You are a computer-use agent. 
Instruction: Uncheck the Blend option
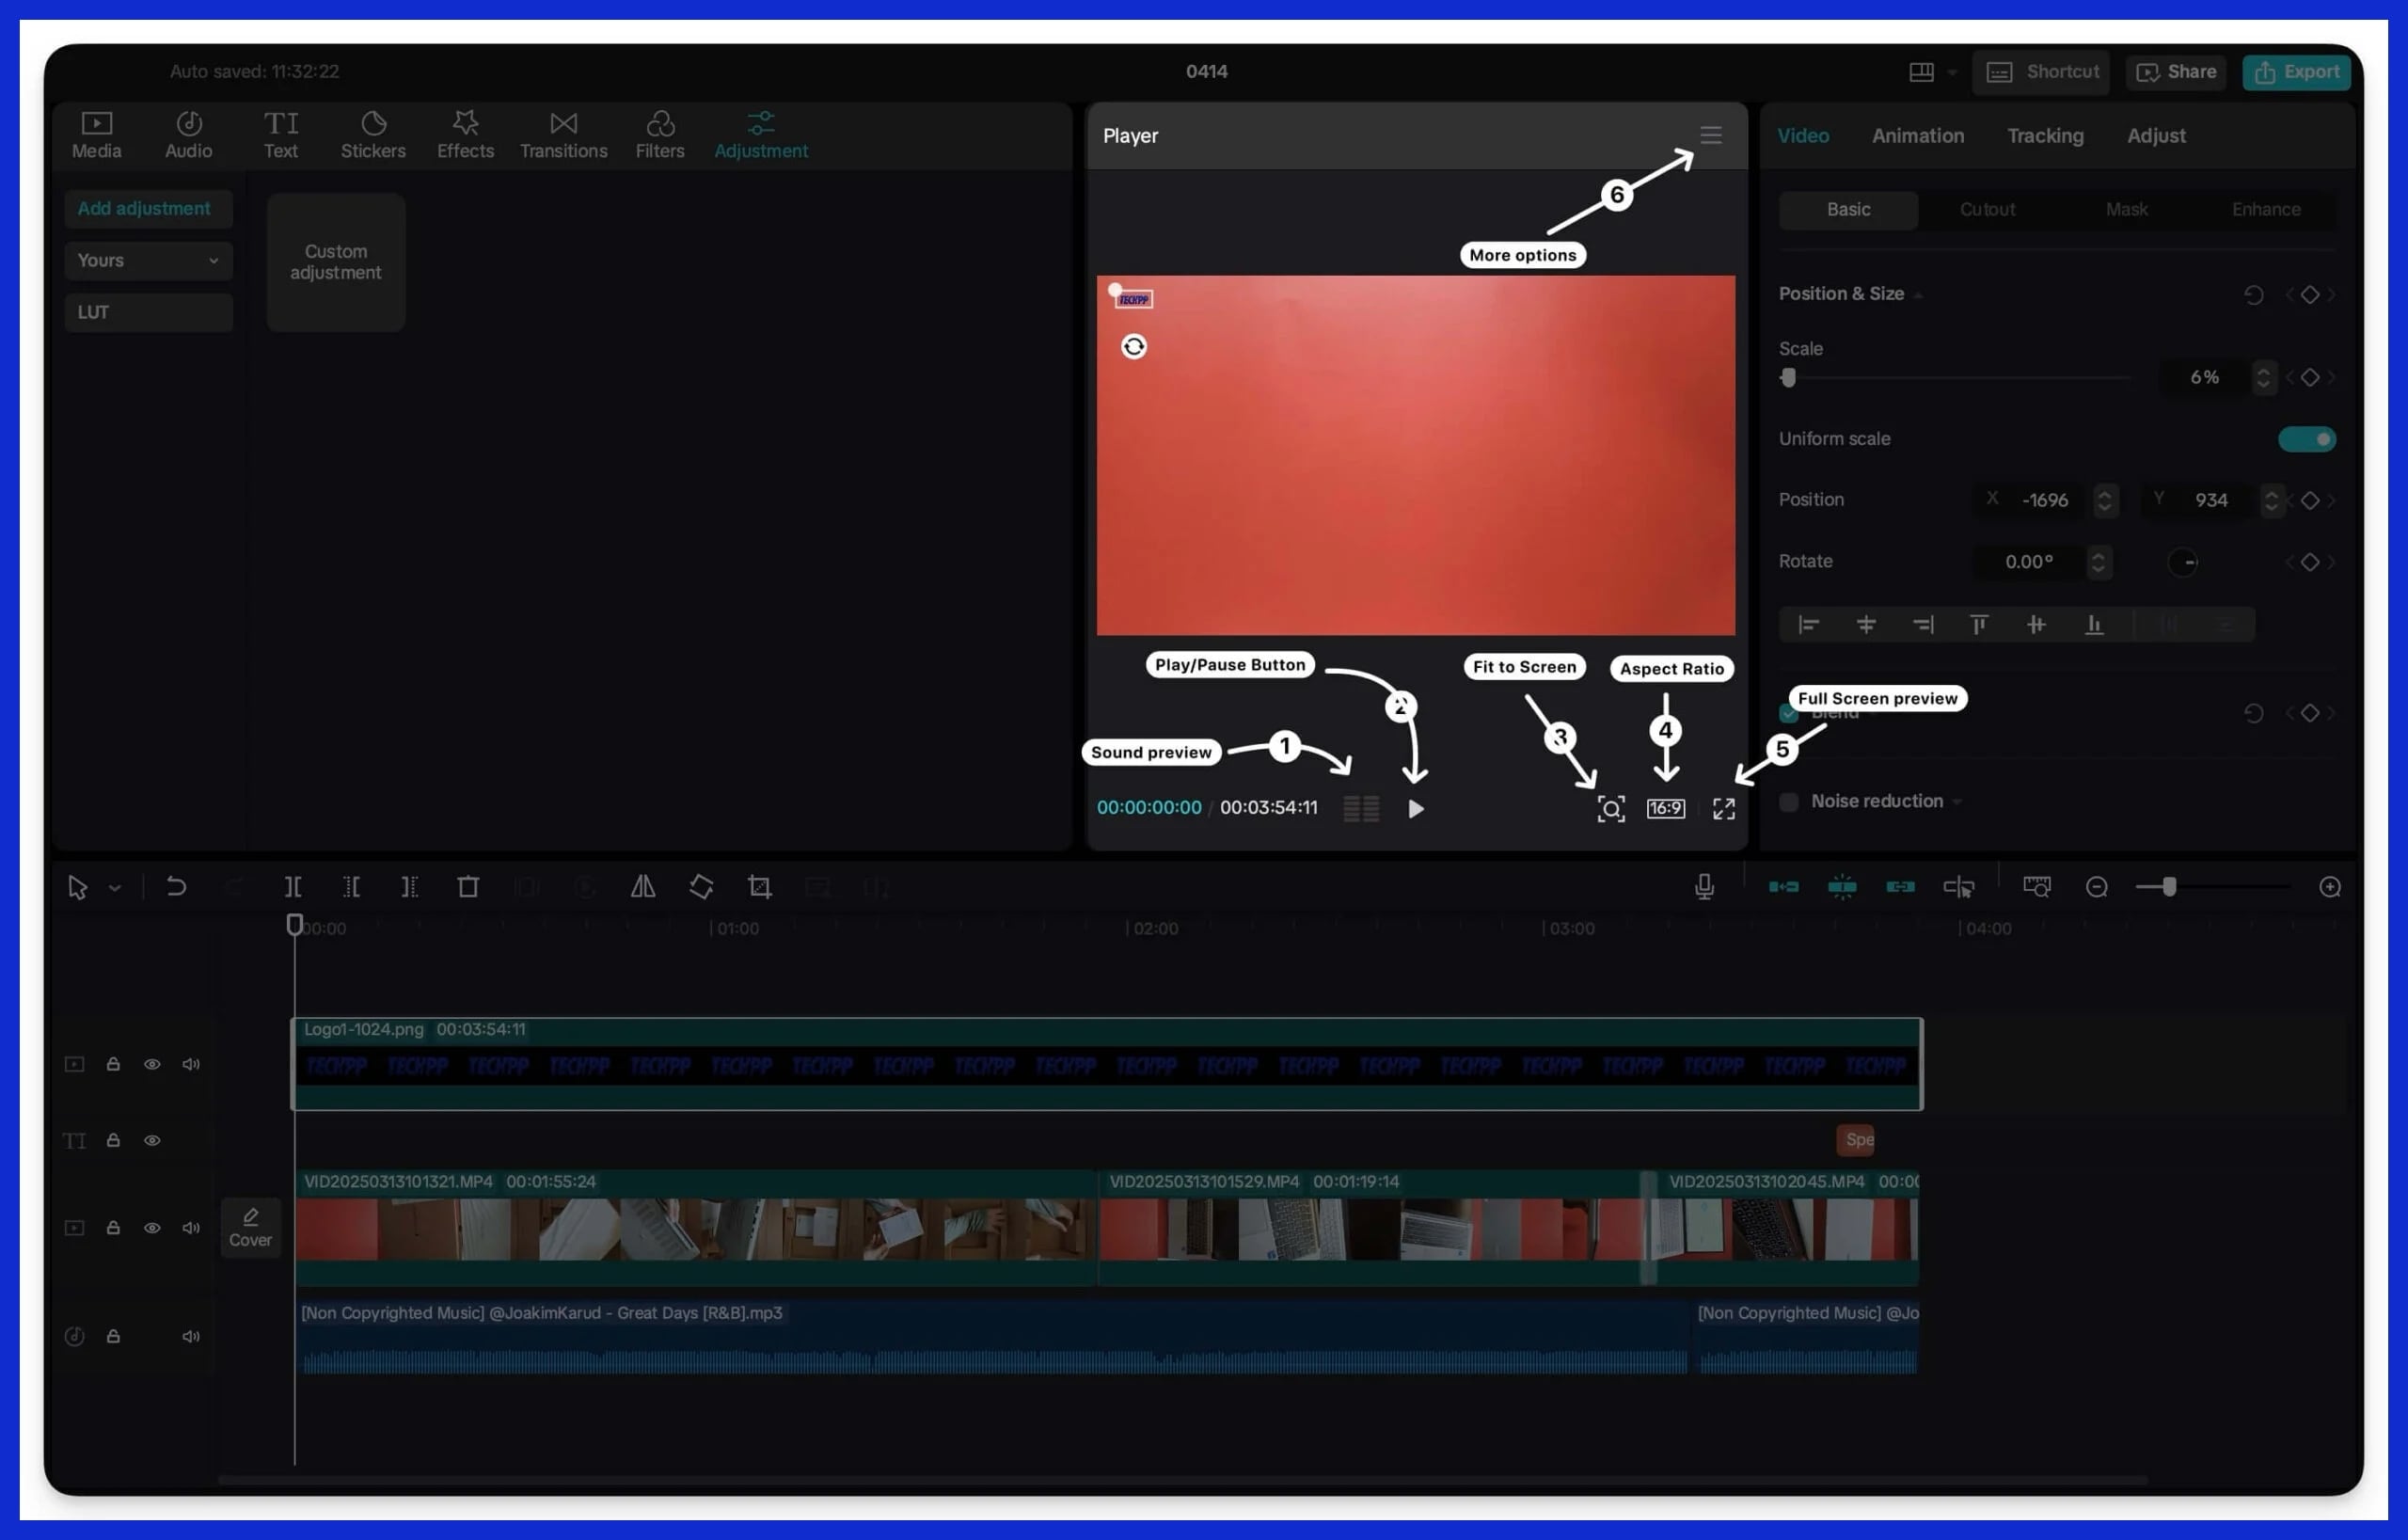pyautogui.click(x=1788, y=712)
